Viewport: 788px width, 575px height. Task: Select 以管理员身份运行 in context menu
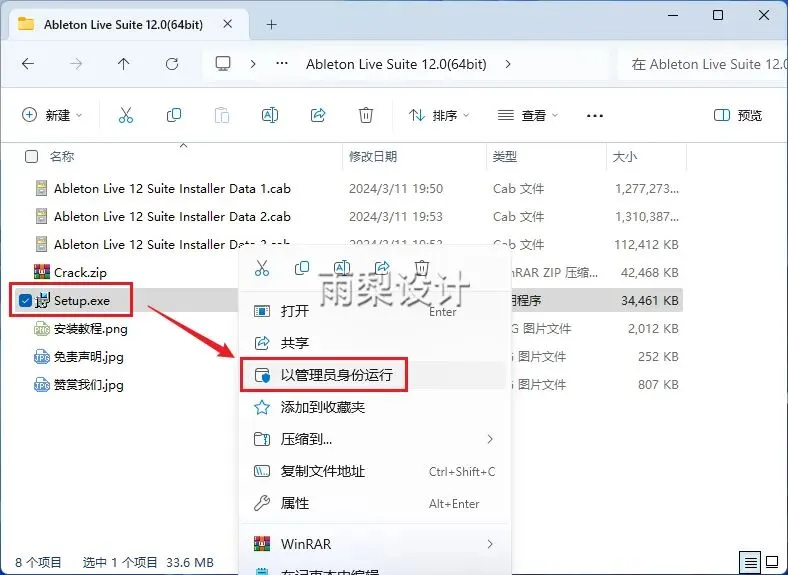374,374
